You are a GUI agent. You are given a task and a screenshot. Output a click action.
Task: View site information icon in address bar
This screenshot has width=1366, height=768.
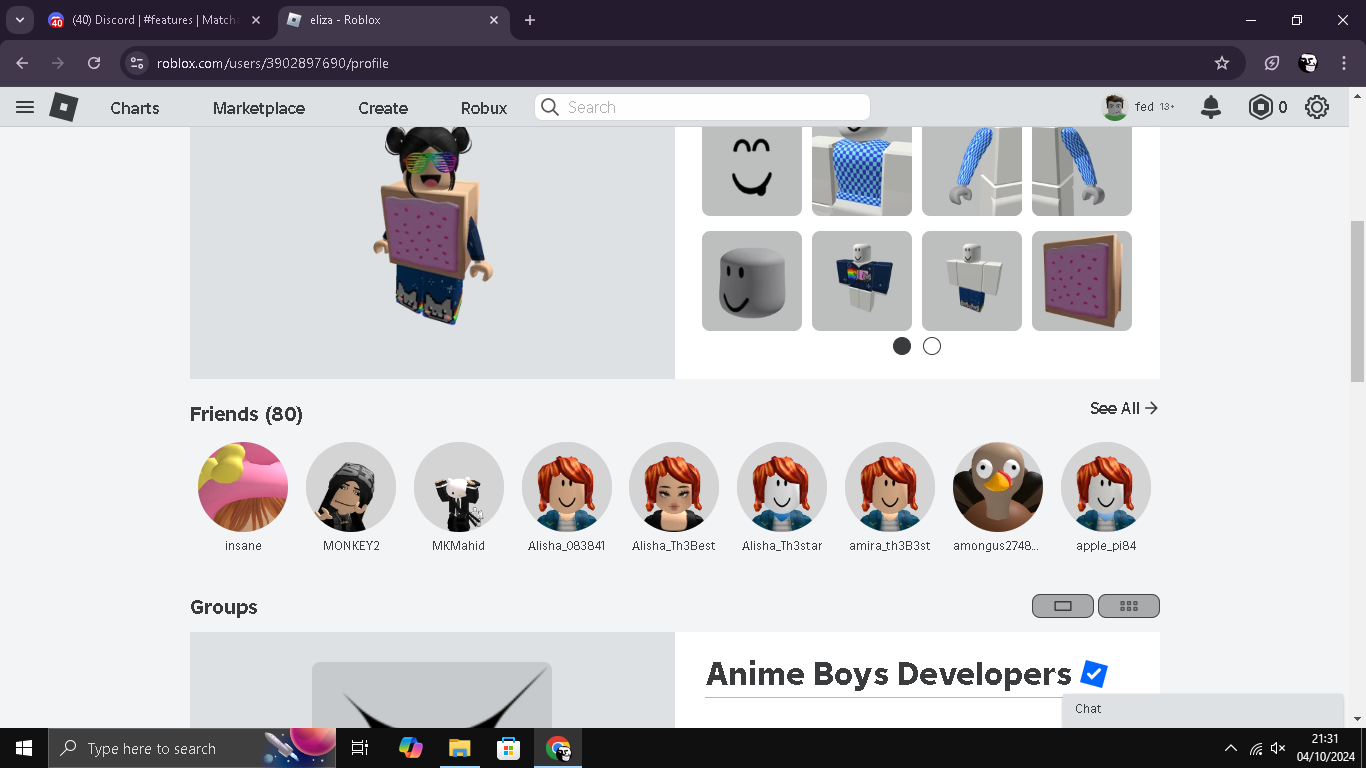138,63
